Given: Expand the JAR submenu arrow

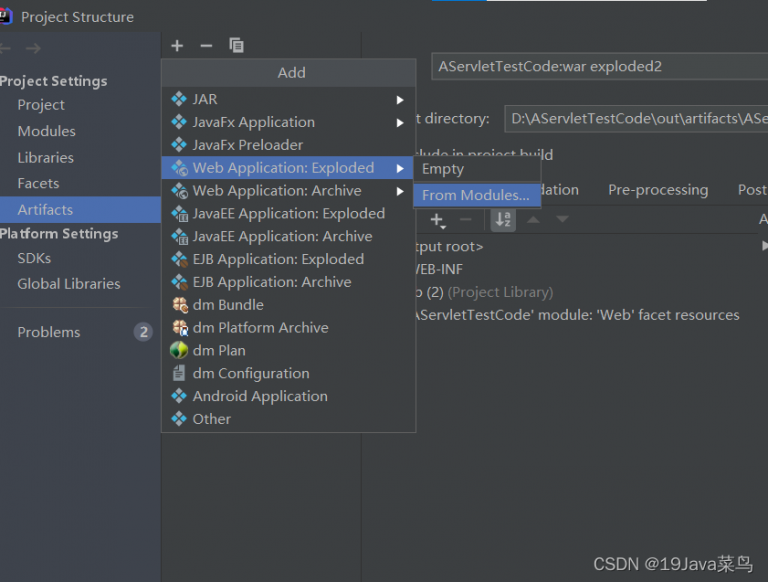Looking at the screenshot, I should [x=400, y=100].
